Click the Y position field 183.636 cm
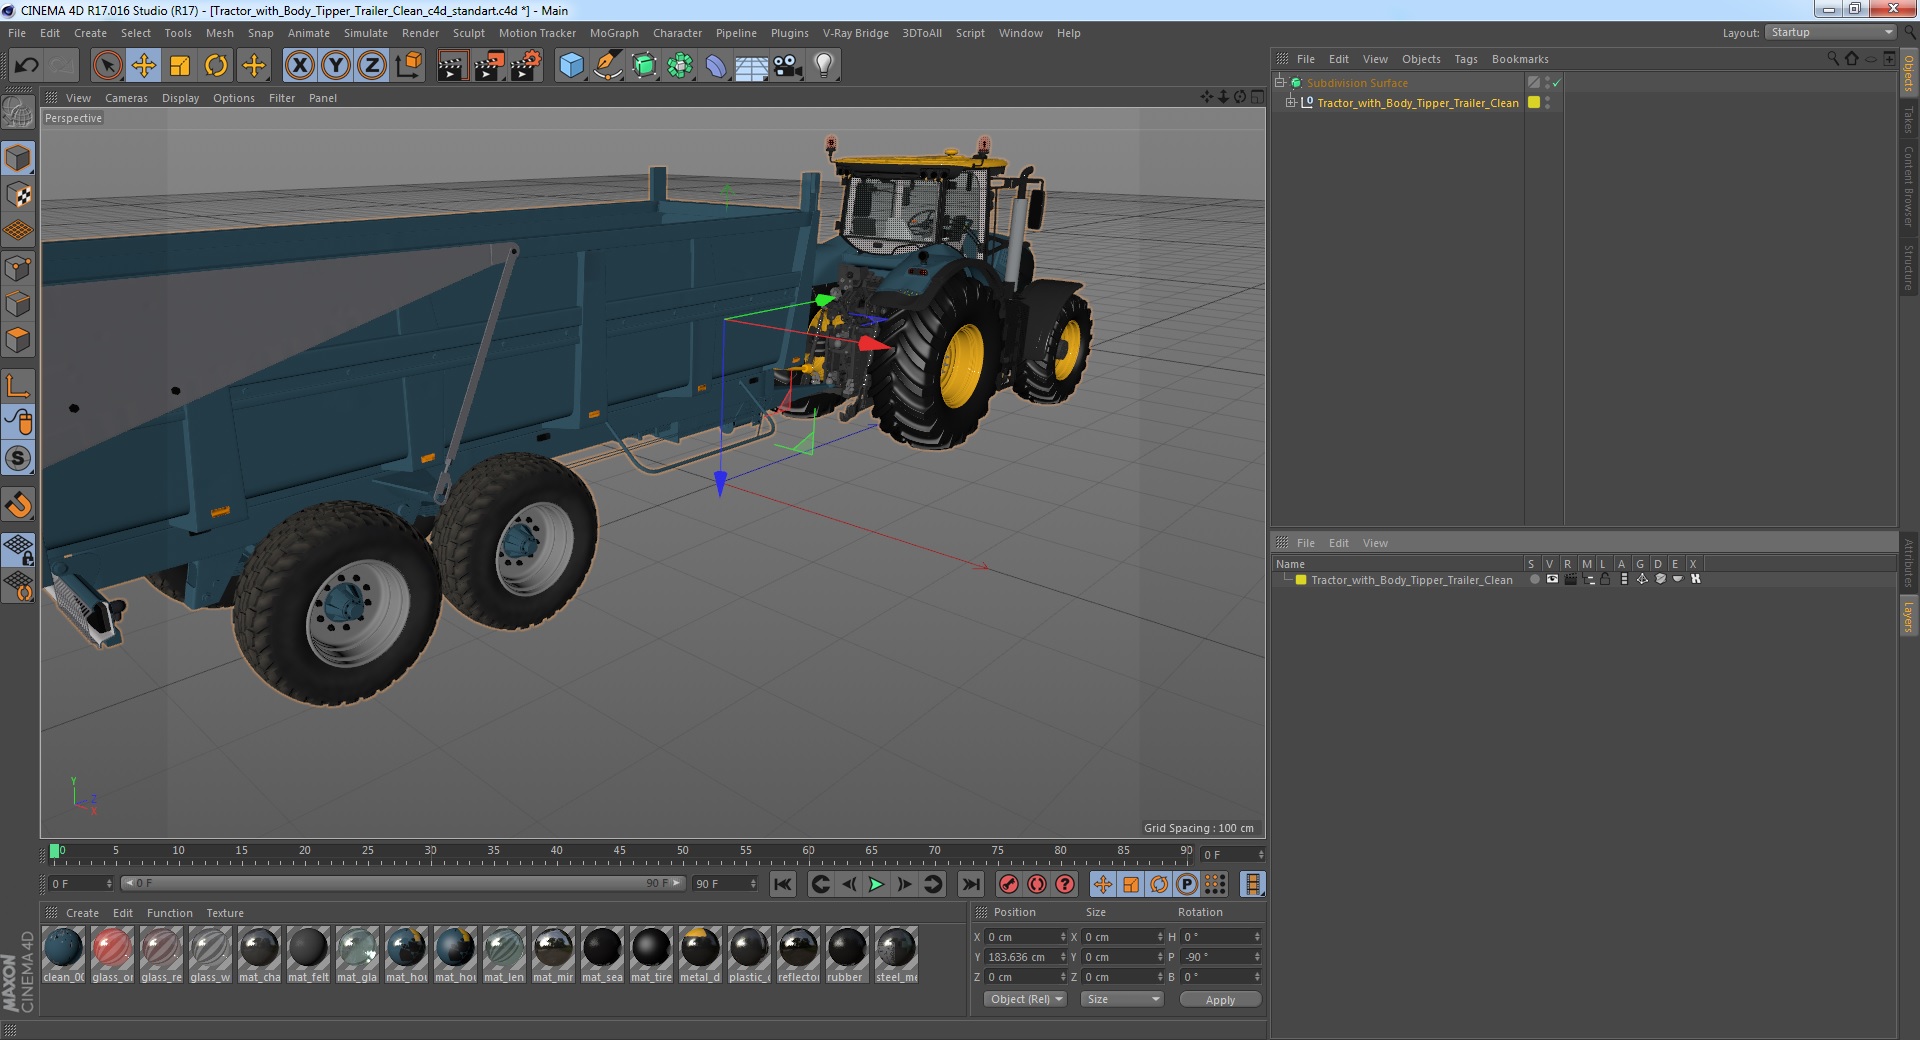 1026,957
